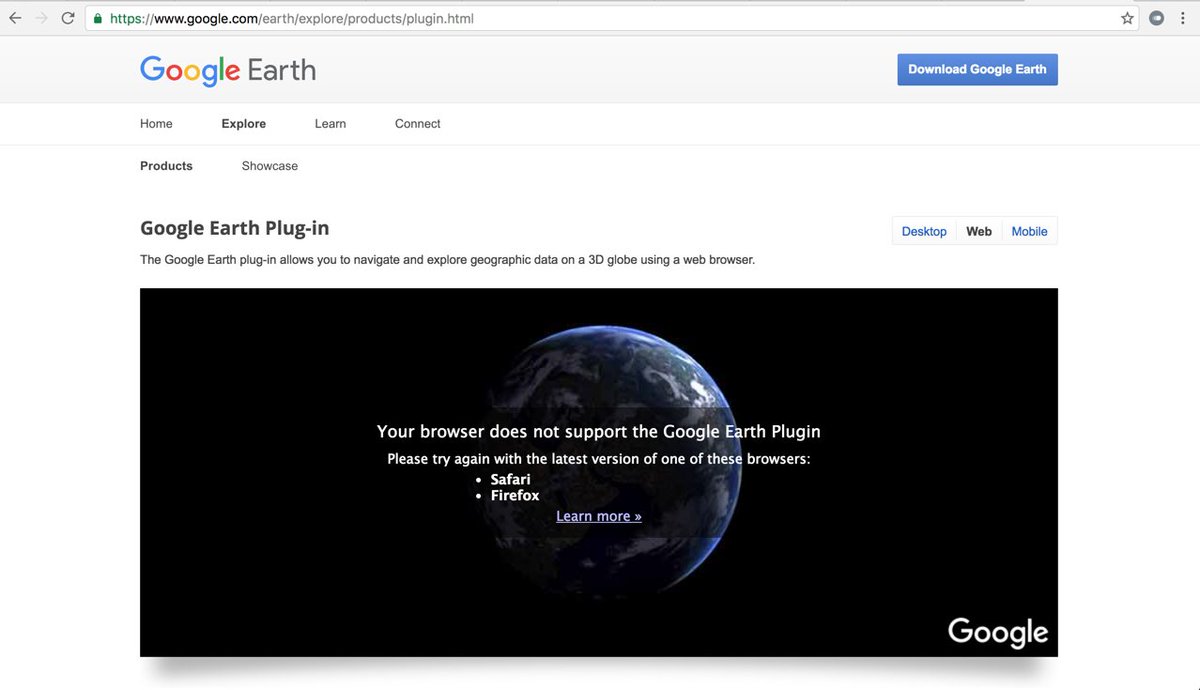The image size is (1200, 690).
Task: Follow the Learn more link
Action: (x=599, y=516)
